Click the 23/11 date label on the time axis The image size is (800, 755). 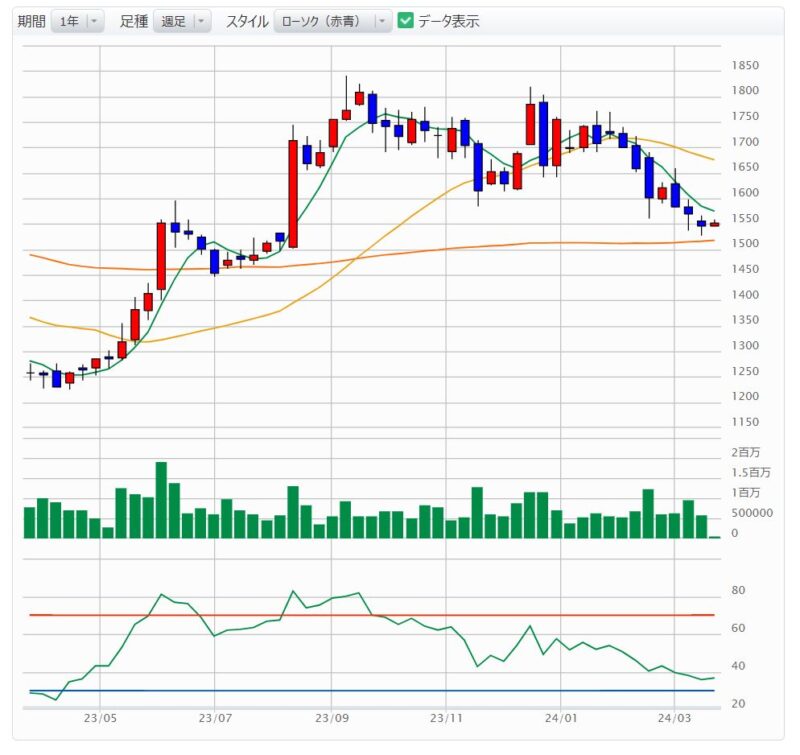(446, 718)
